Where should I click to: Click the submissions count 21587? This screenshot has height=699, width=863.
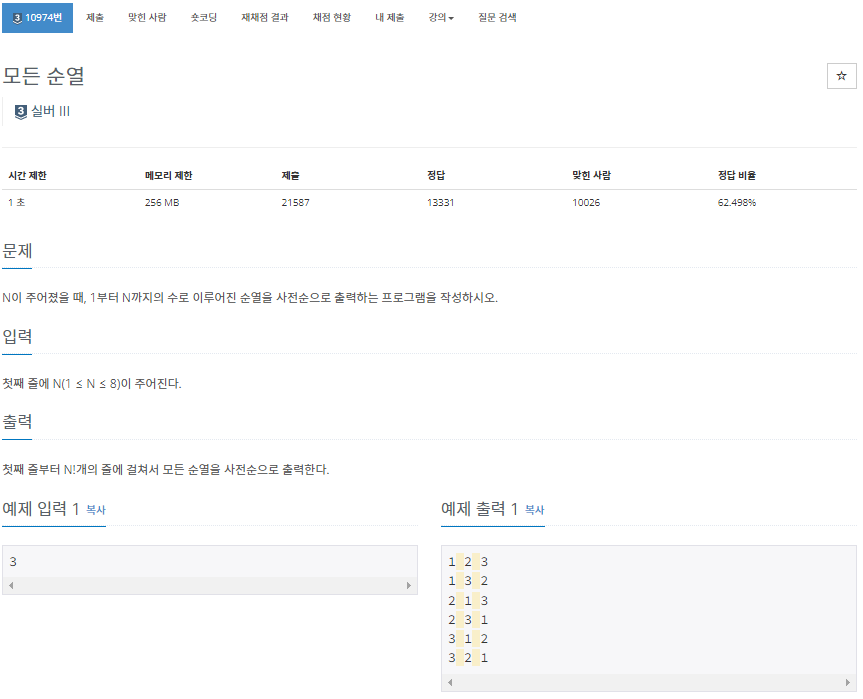pos(296,203)
